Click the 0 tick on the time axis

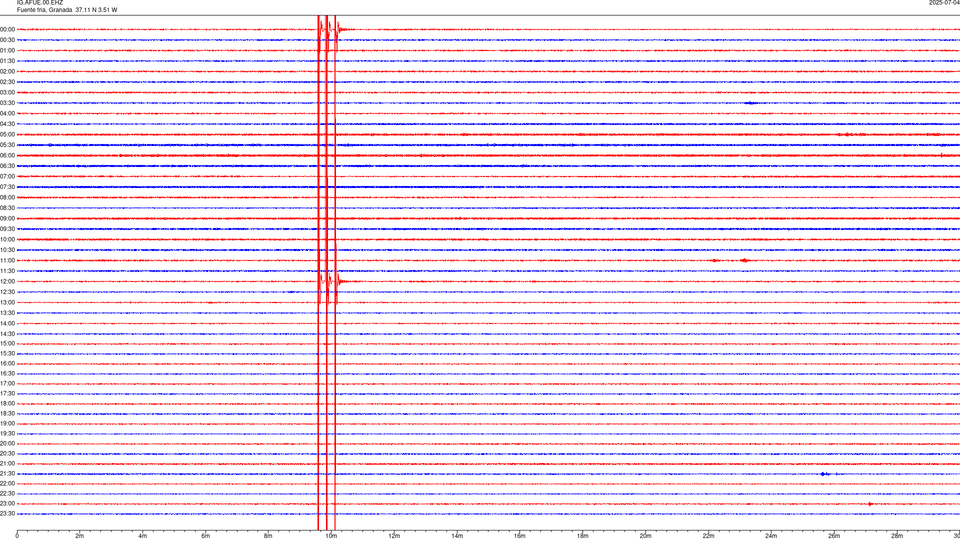point(17,536)
